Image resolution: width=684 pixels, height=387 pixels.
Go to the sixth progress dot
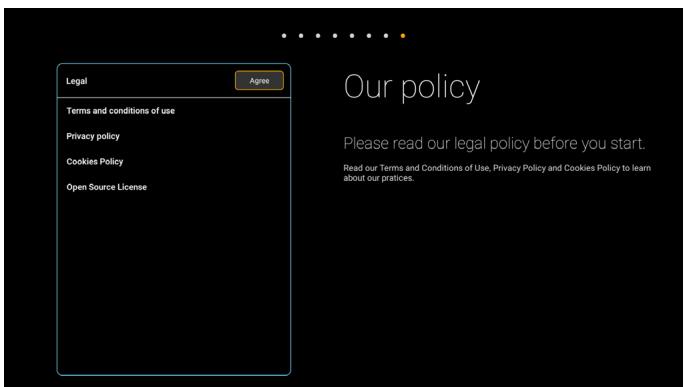[x=369, y=36]
